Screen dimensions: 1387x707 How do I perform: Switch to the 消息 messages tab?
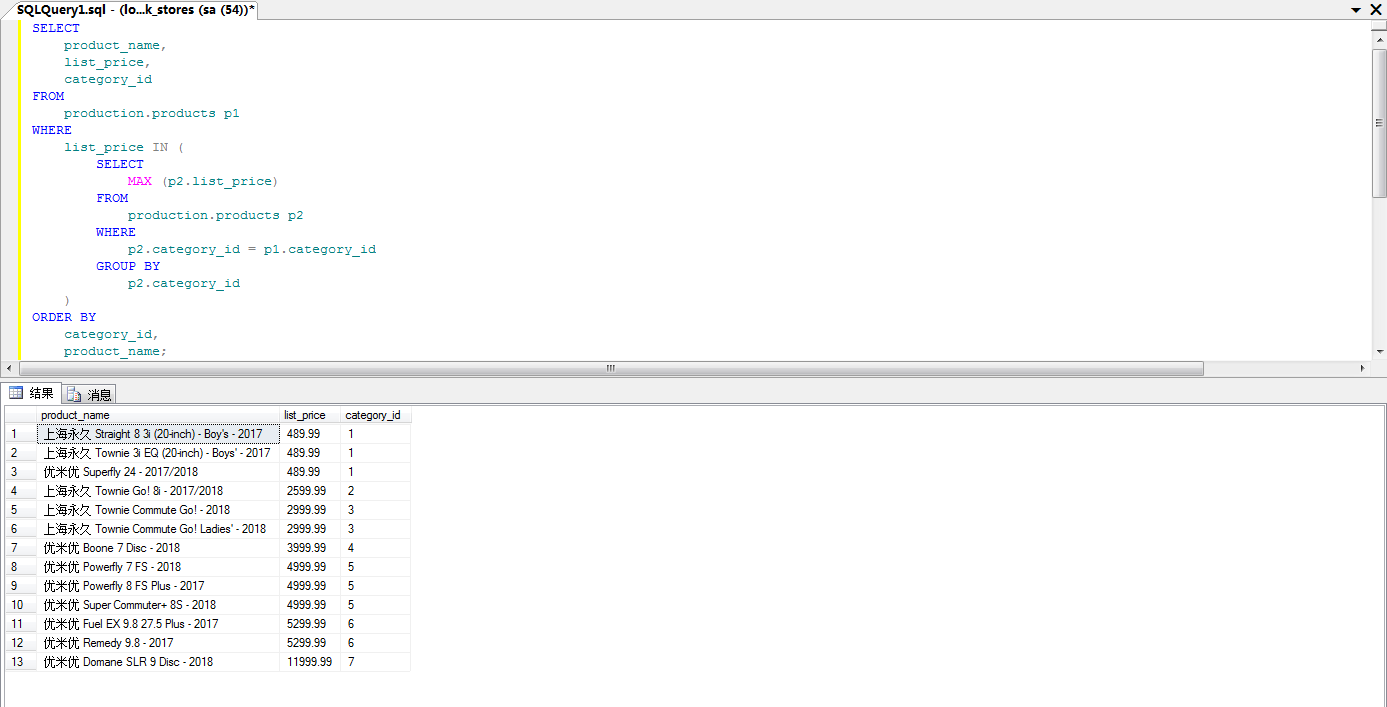click(x=90, y=394)
